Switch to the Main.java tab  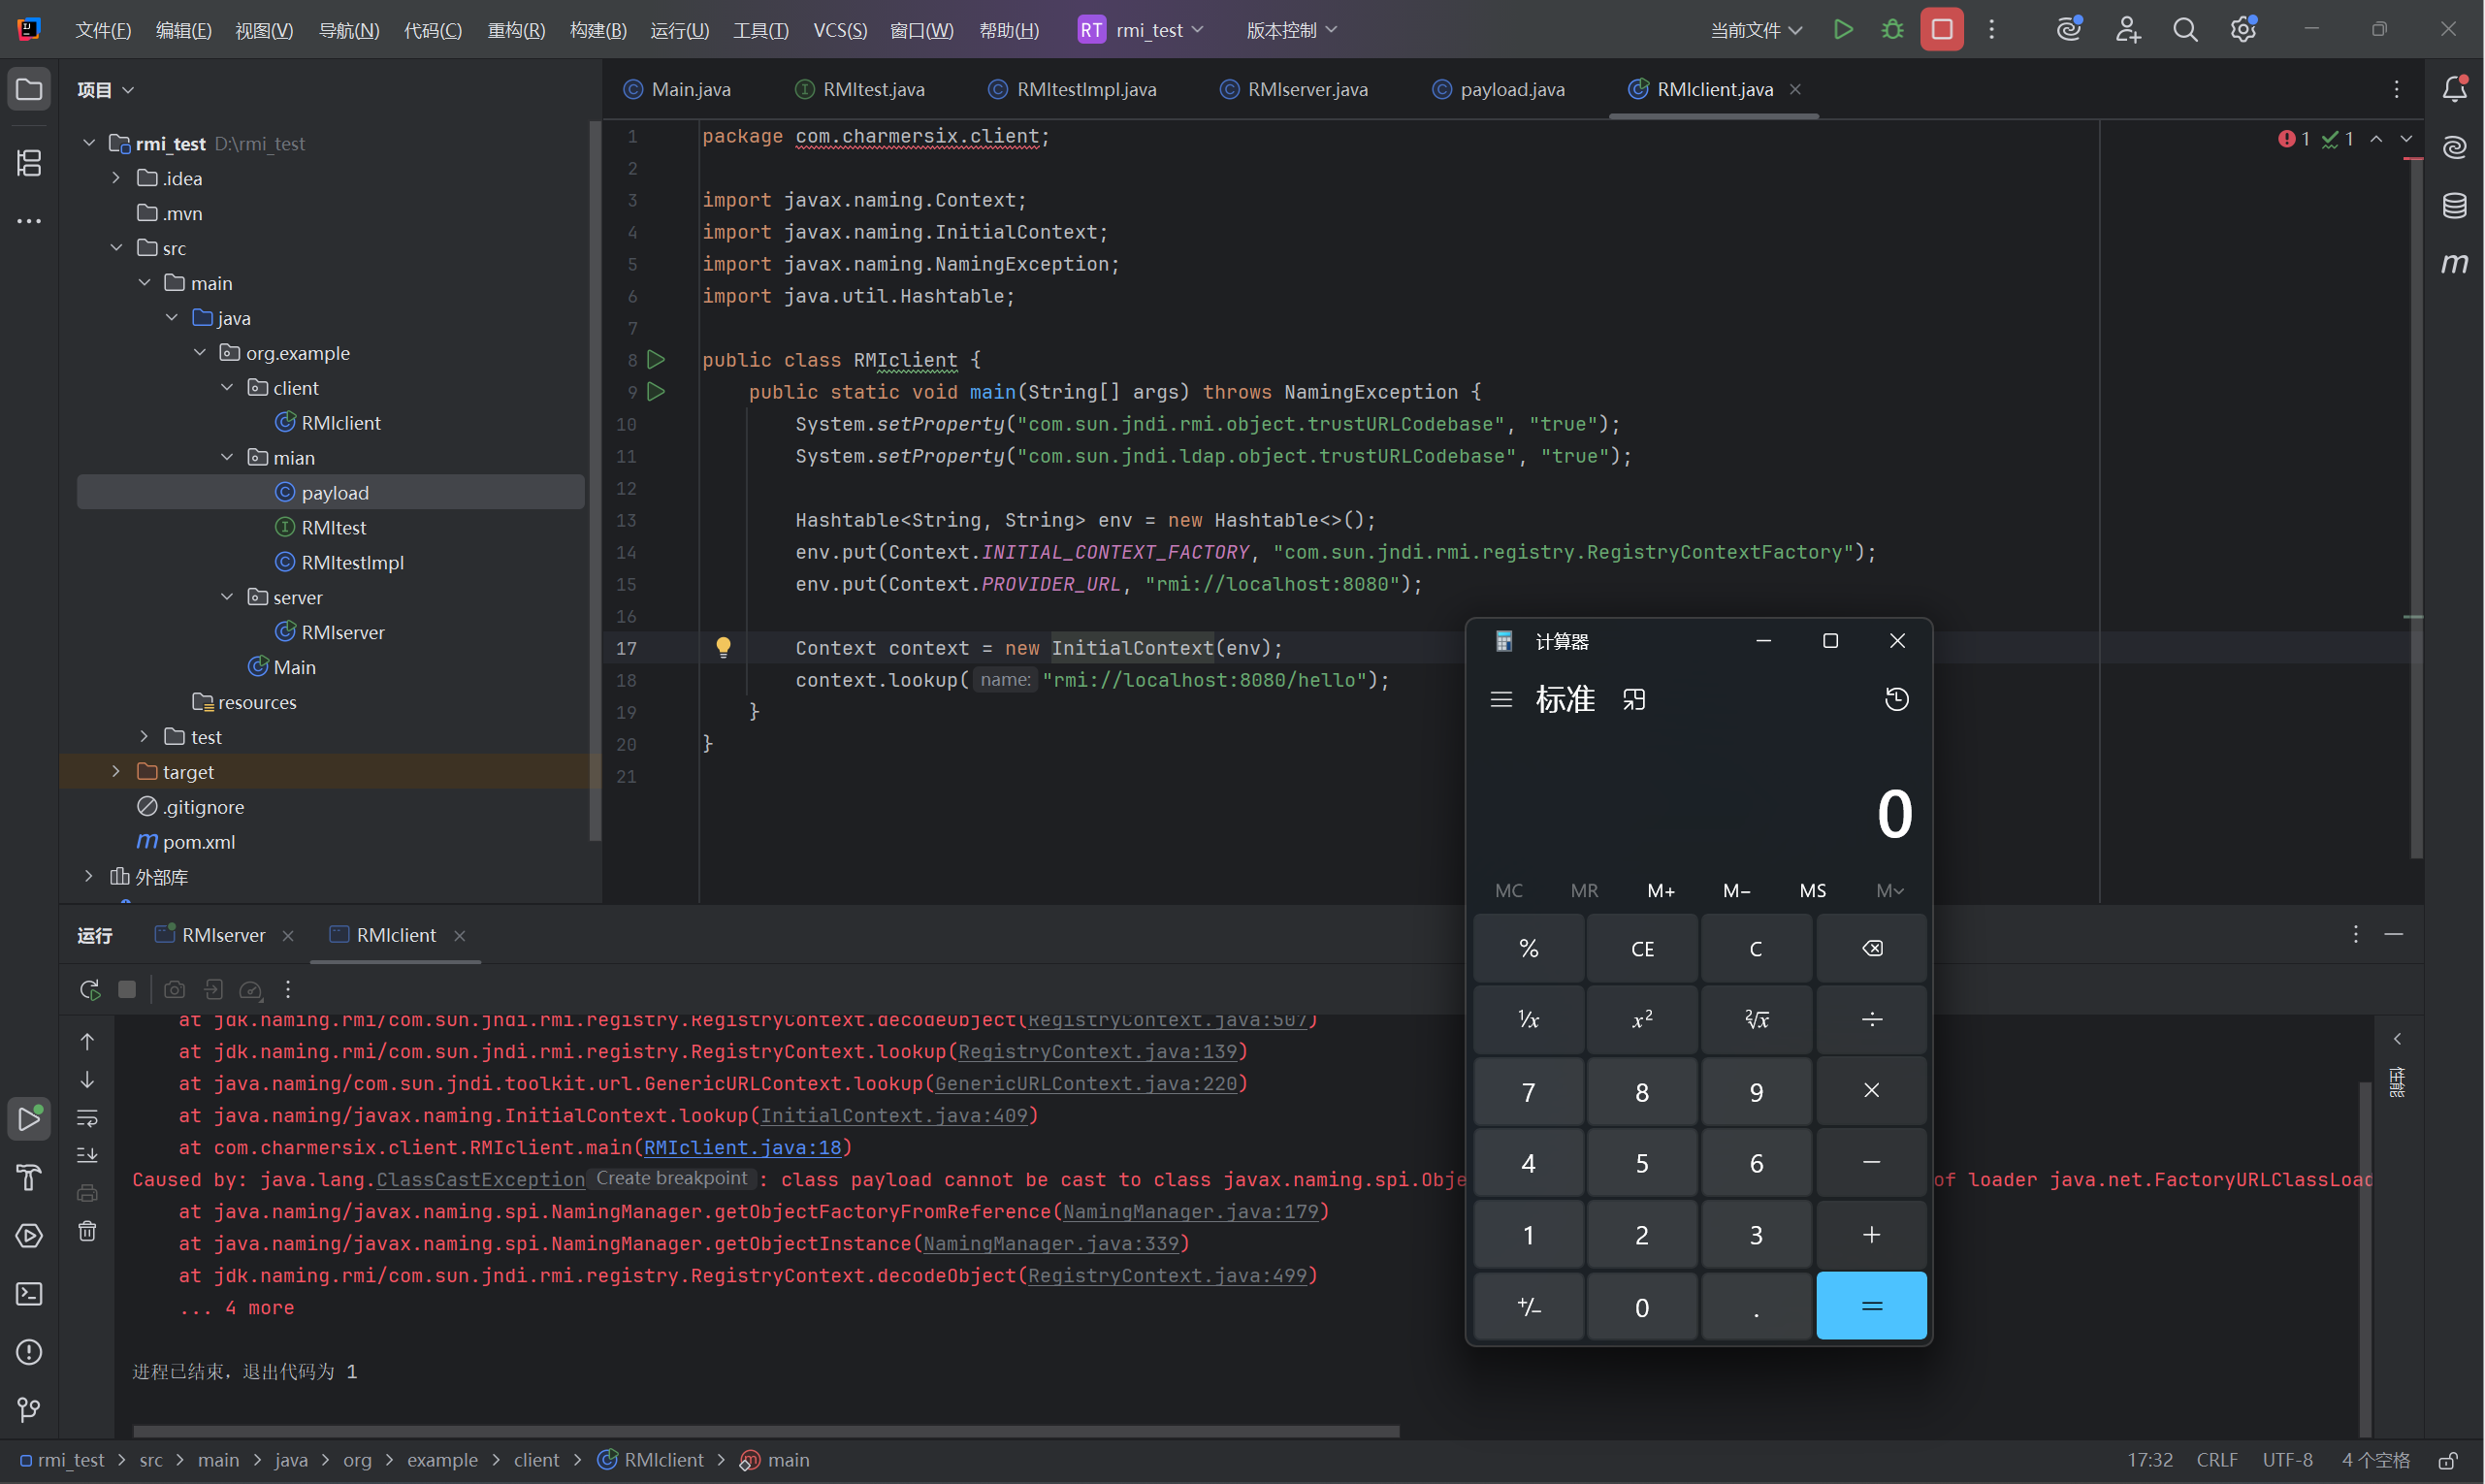pos(677,89)
